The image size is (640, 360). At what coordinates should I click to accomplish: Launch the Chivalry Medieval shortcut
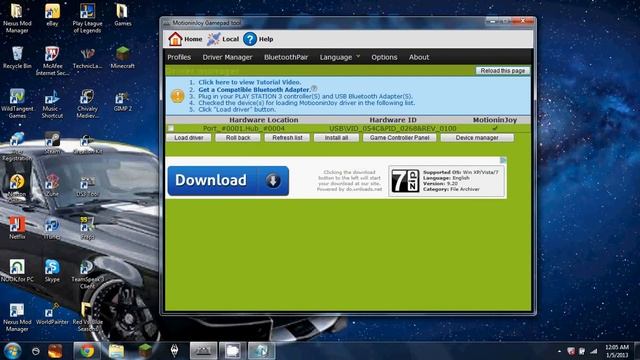click(x=87, y=104)
